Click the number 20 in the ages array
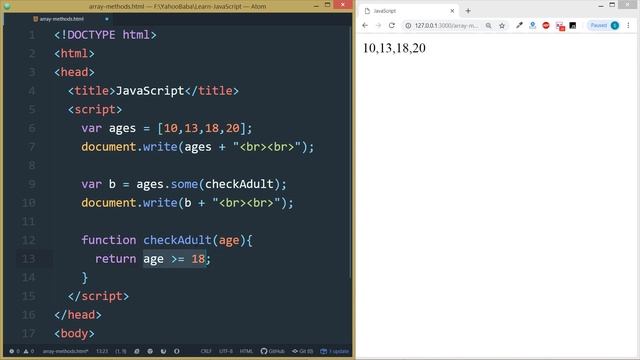The height and width of the screenshot is (360, 640). 233,128
